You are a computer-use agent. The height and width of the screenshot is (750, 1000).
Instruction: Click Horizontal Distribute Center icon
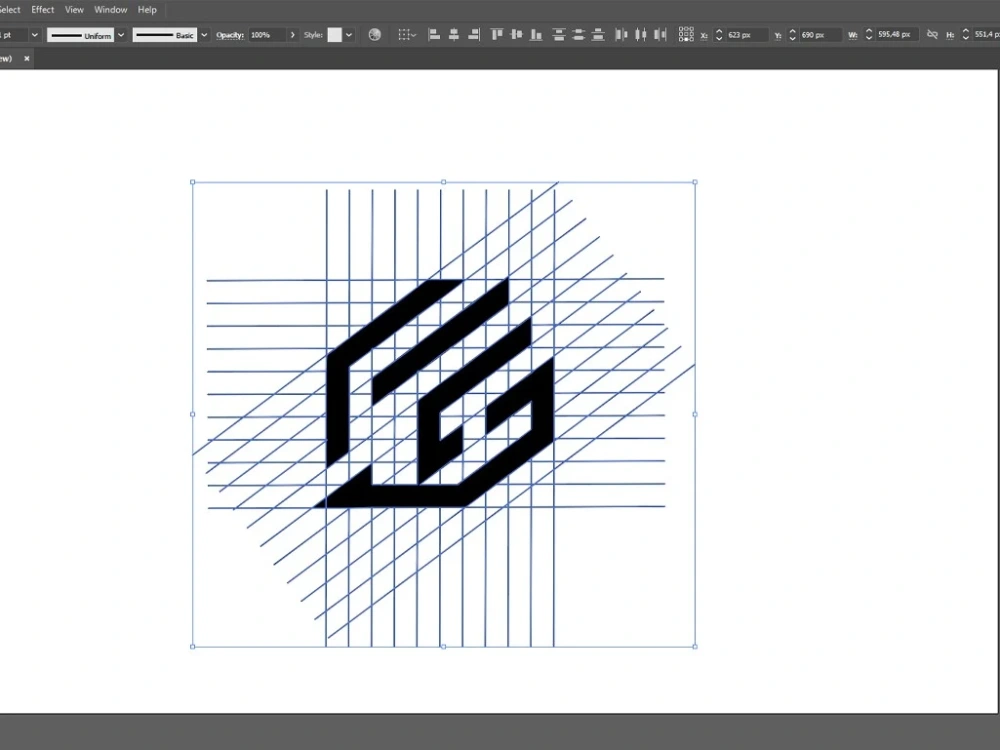pos(641,35)
